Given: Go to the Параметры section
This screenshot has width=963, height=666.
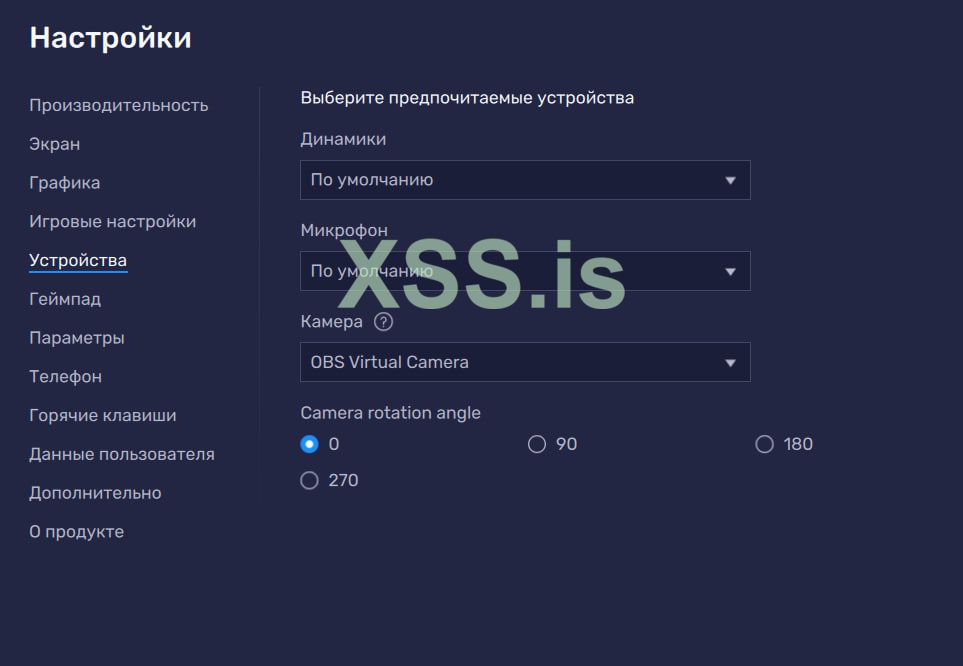Looking at the screenshot, I should coord(76,338).
